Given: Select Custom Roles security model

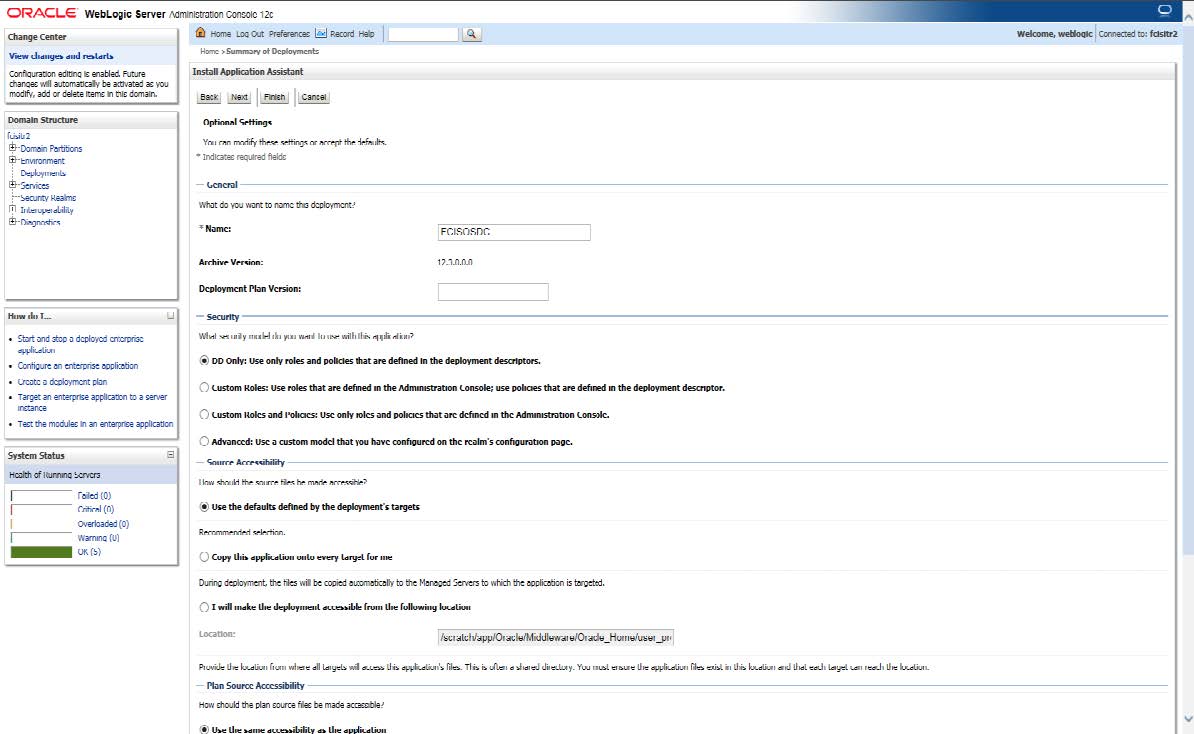Looking at the screenshot, I should (x=204, y=388).
